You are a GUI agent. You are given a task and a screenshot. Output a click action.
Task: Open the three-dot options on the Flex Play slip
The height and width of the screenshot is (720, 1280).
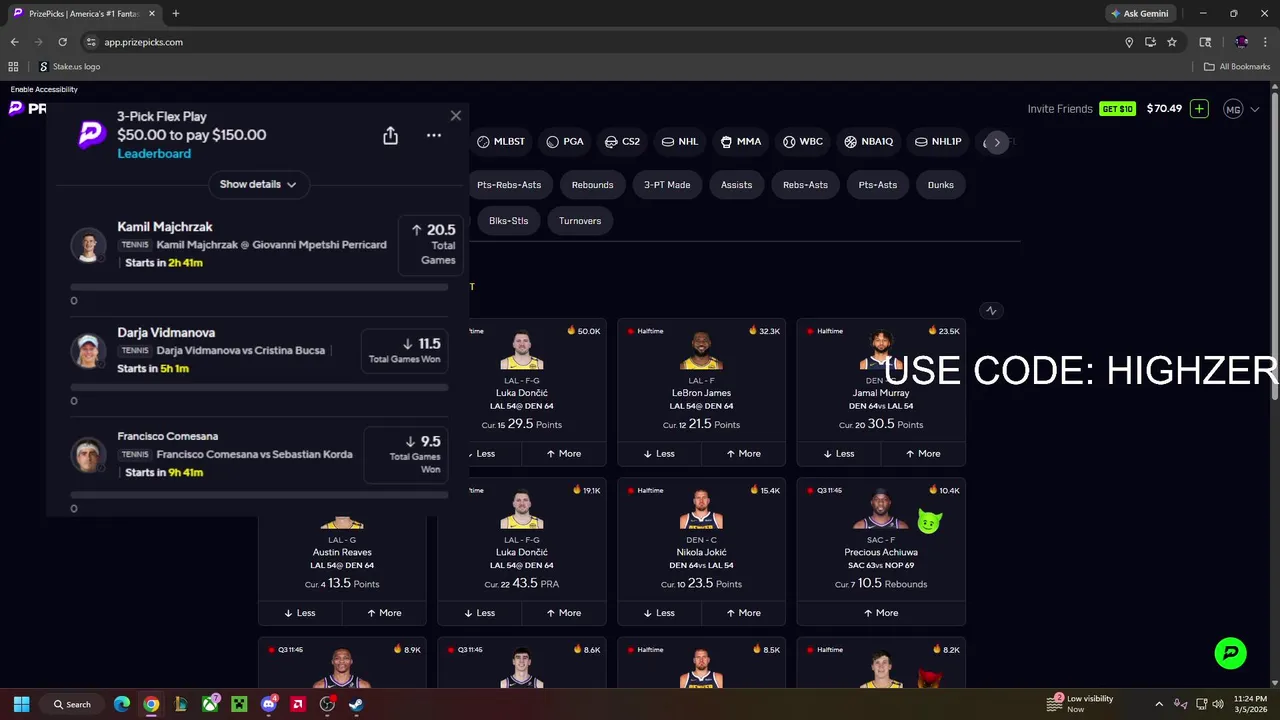tap(434, 135)
